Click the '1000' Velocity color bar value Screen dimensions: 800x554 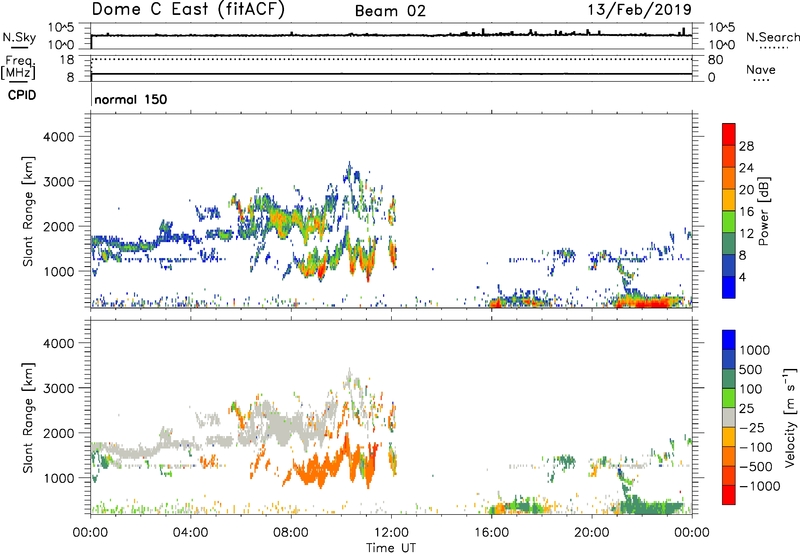pos(754,350)
